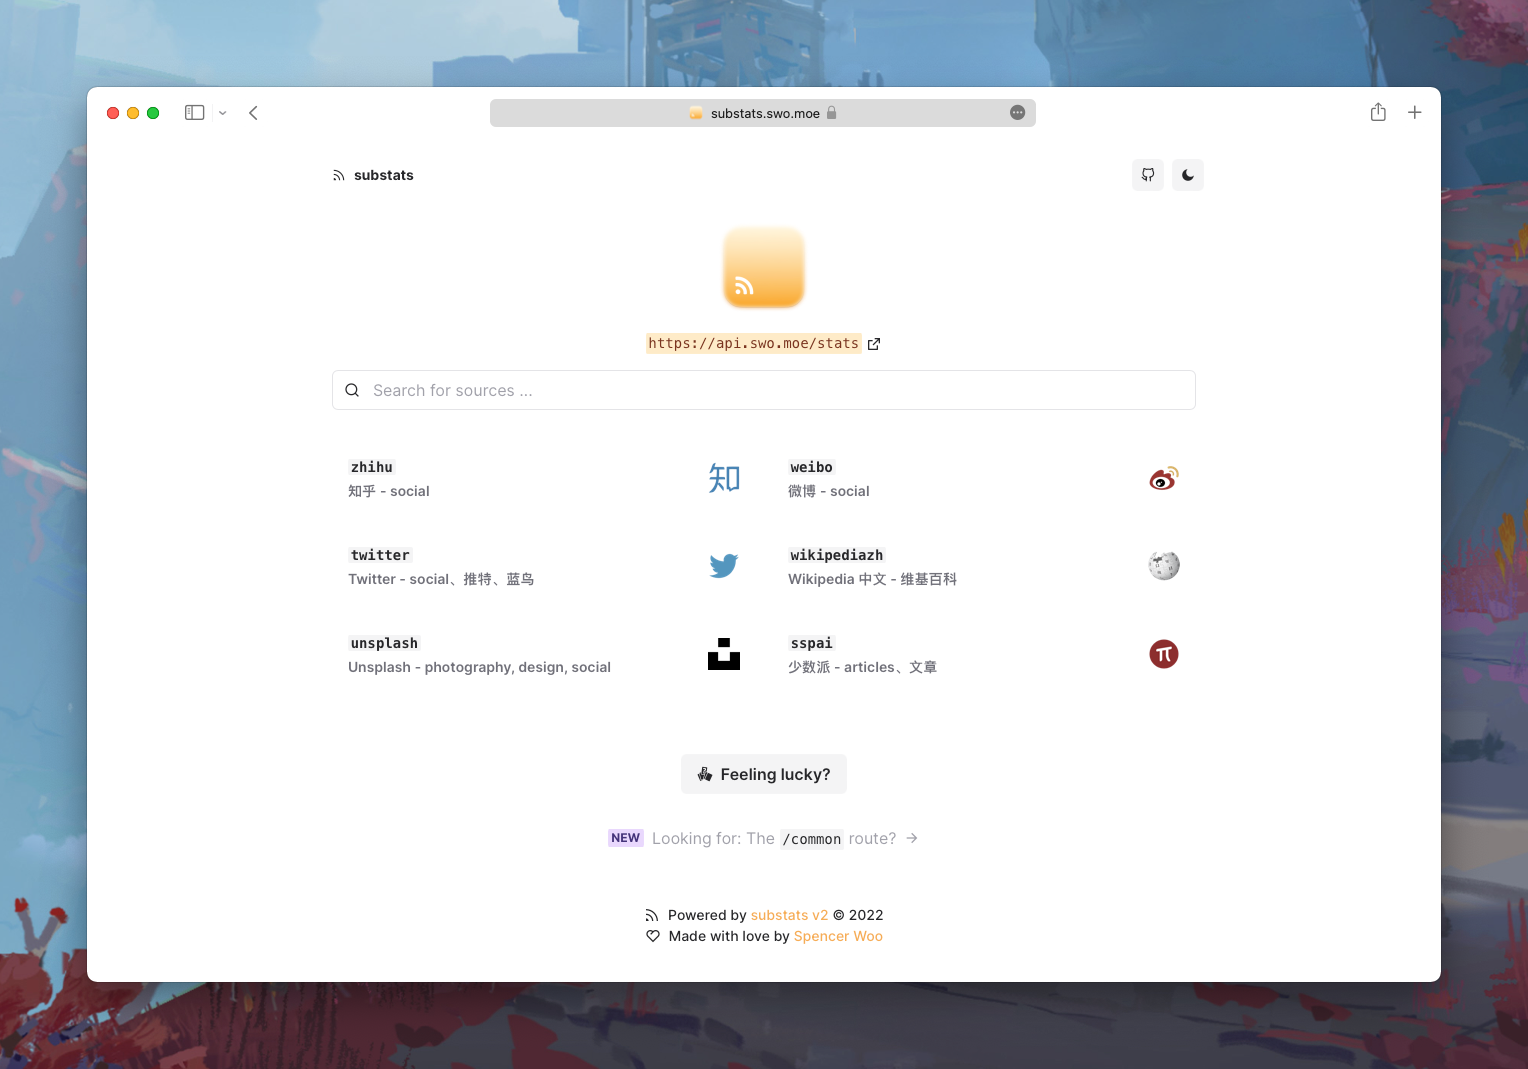Click the sspai red pi logo icon
This screenshot has height=1069, width=1528.
click(x=1164, y=654)
